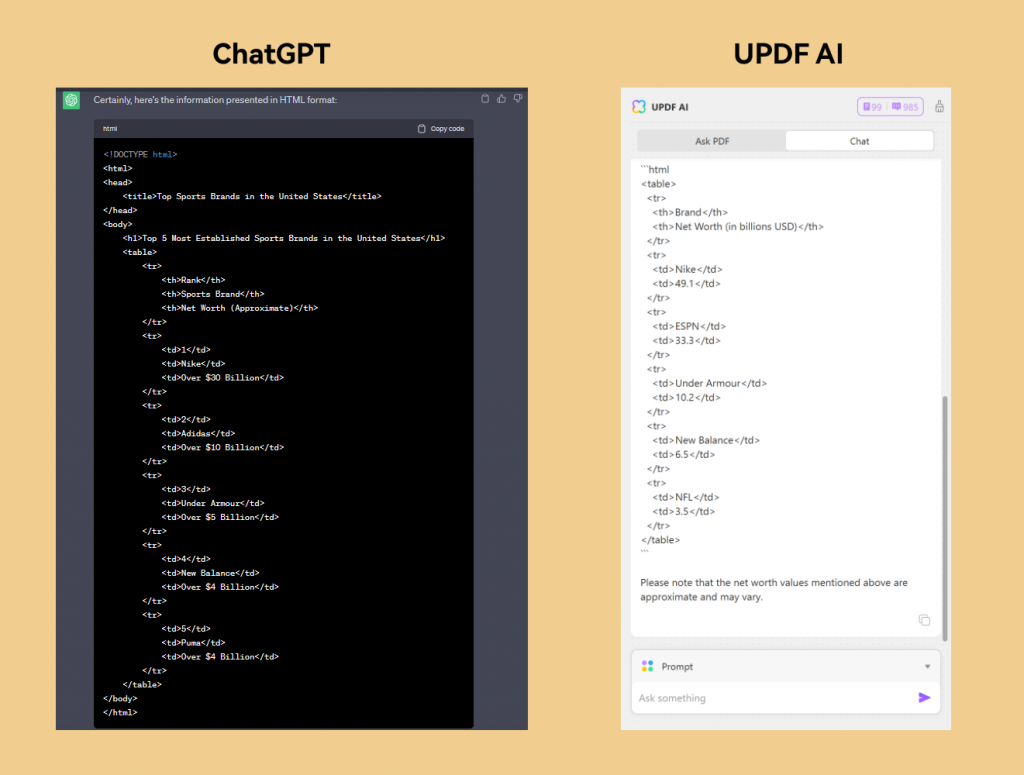The width and height of the screenshot is (1024, 775).
Task: Click the <td>Under Armour</td> line in ChatGPT
Action: pos(213,503)
